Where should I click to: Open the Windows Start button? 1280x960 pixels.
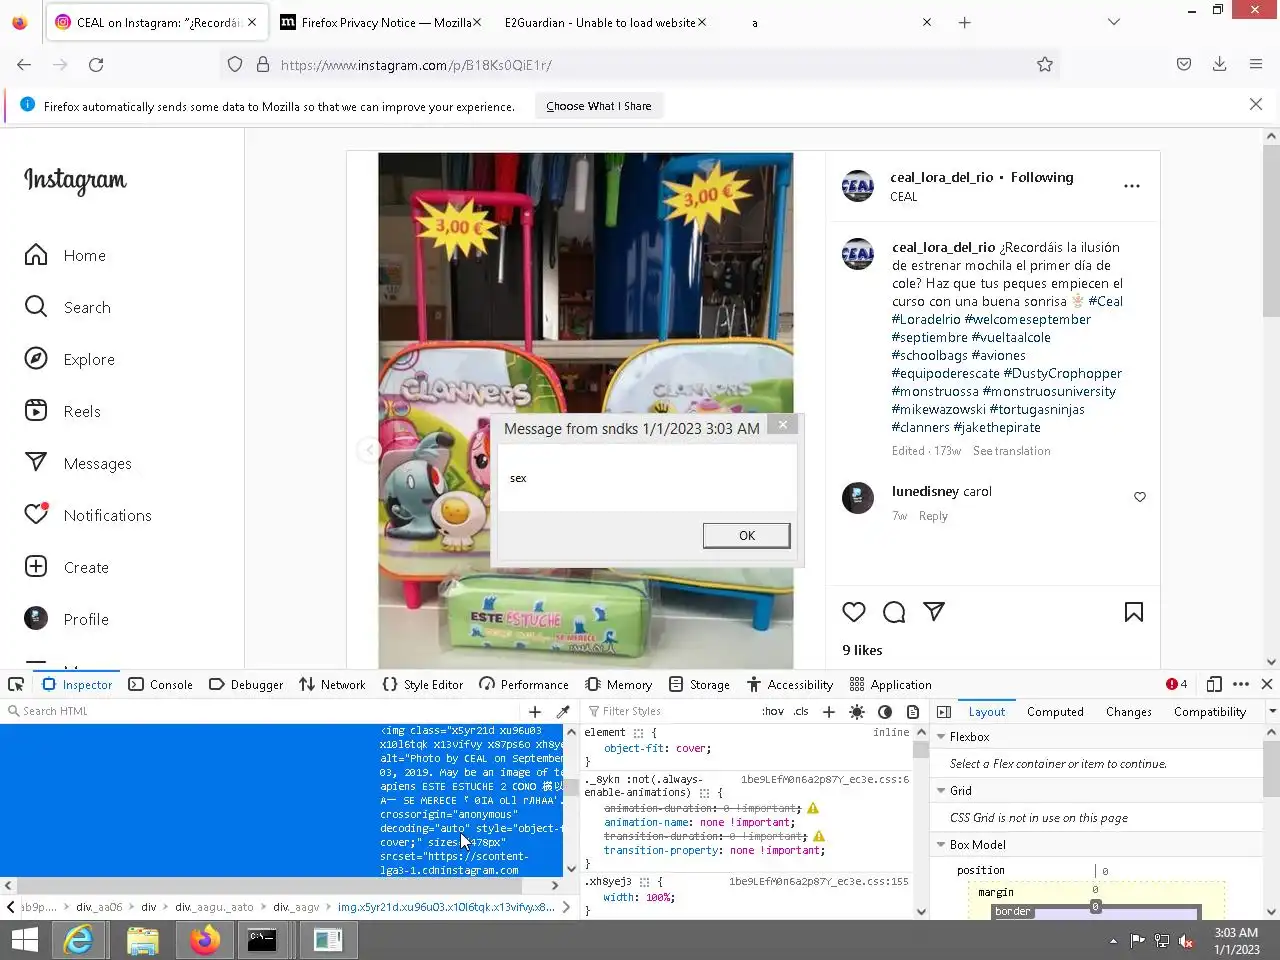tap(25, 940)
